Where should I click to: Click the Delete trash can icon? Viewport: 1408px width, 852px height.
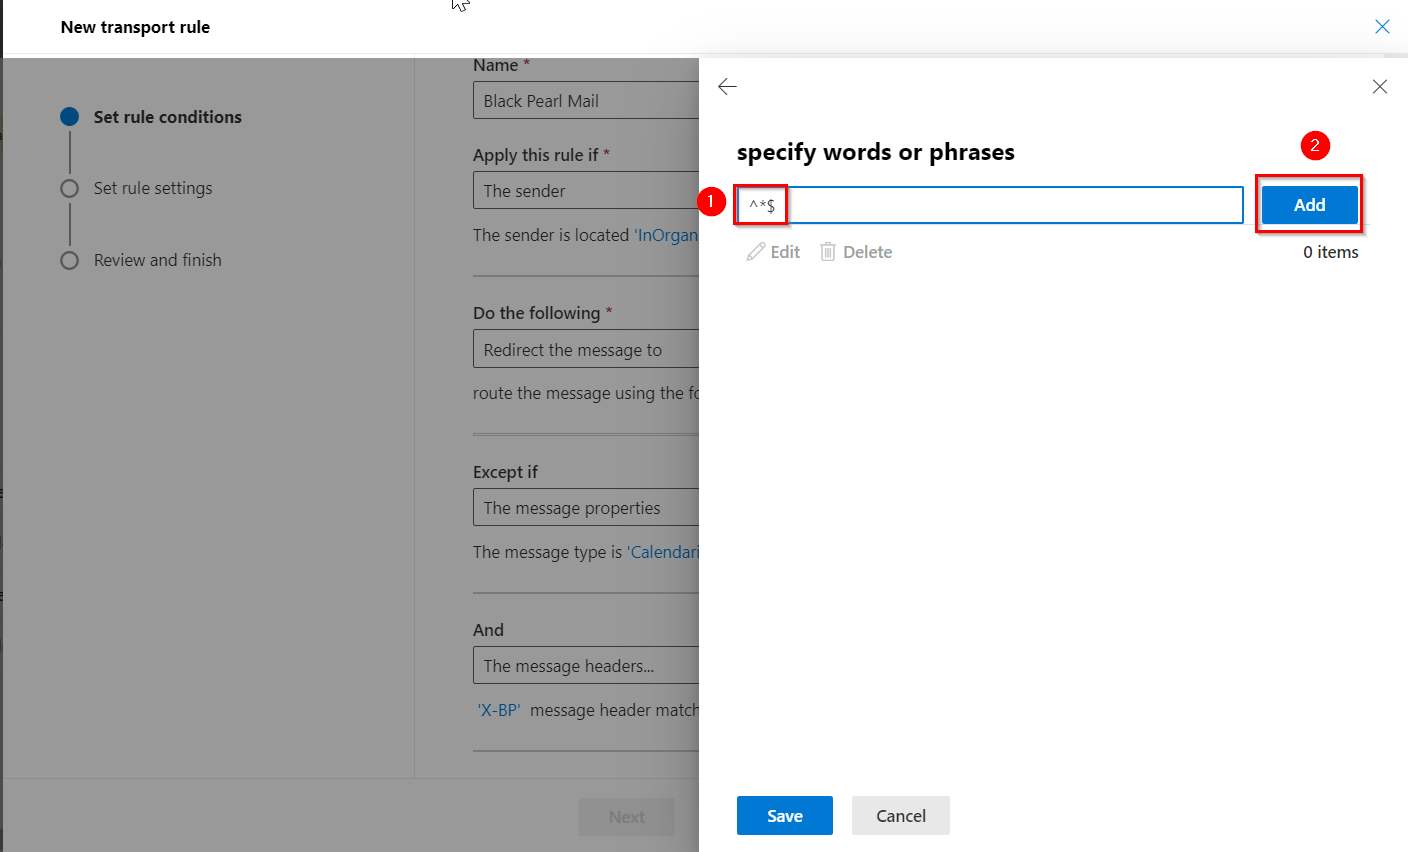pos(828,252)
